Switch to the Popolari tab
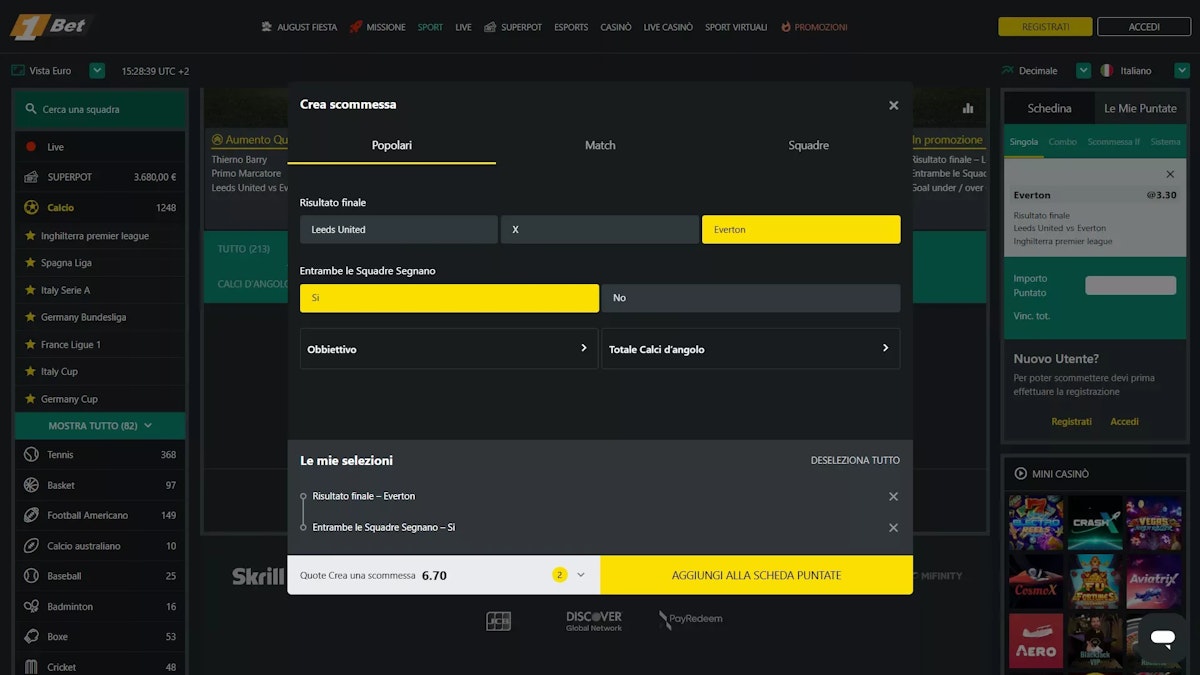 (x=392, y=146)
